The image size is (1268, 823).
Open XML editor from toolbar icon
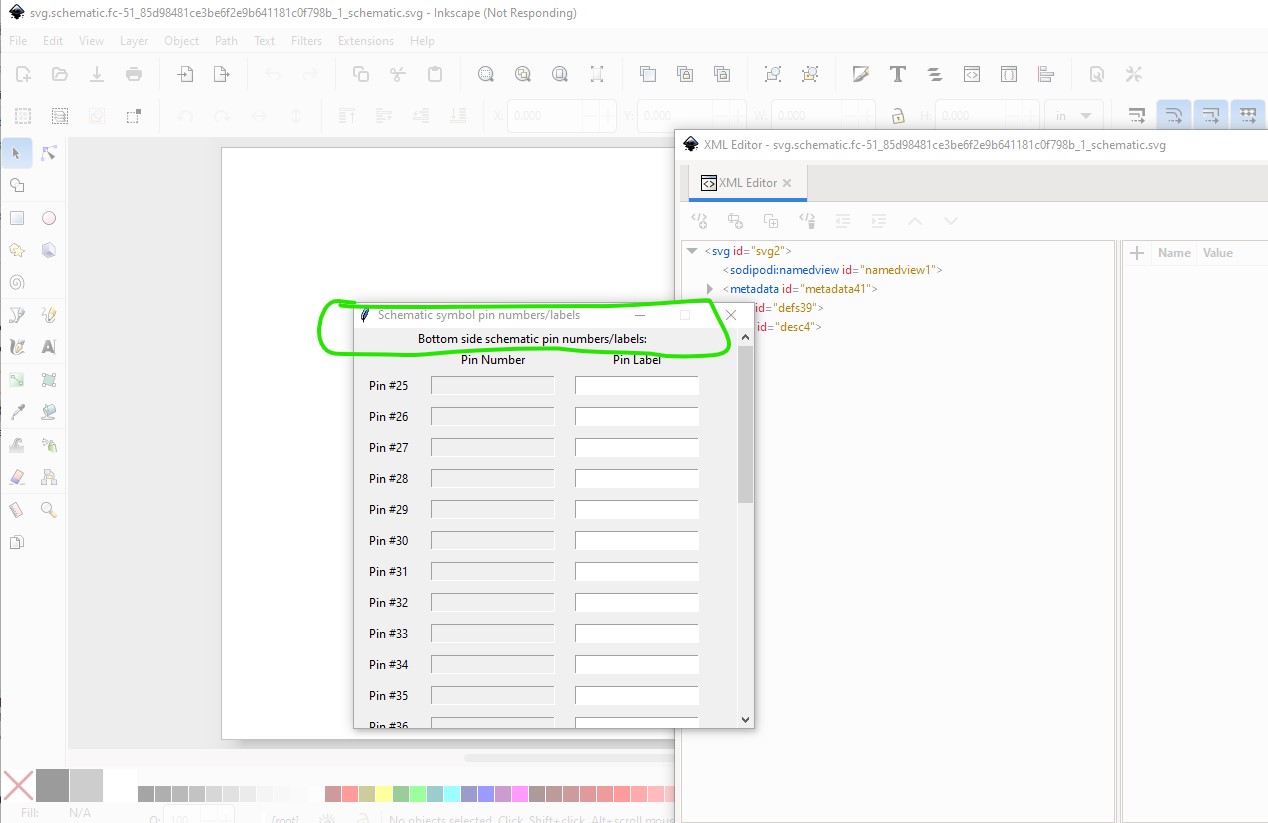click(x=972, y=74)
